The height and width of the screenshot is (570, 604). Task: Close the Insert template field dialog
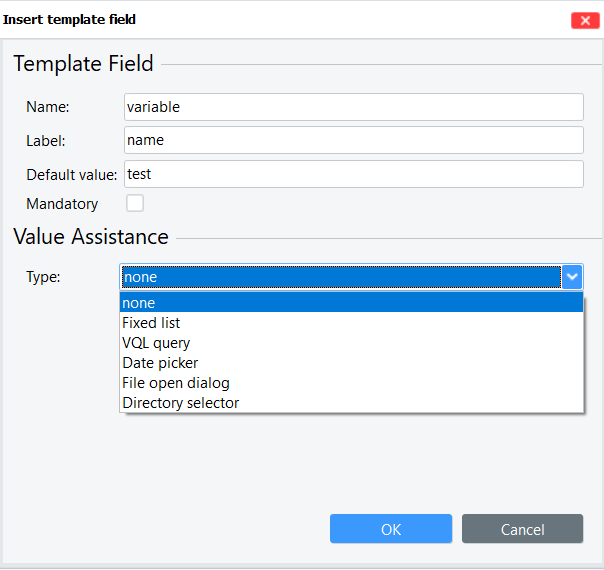585,20
